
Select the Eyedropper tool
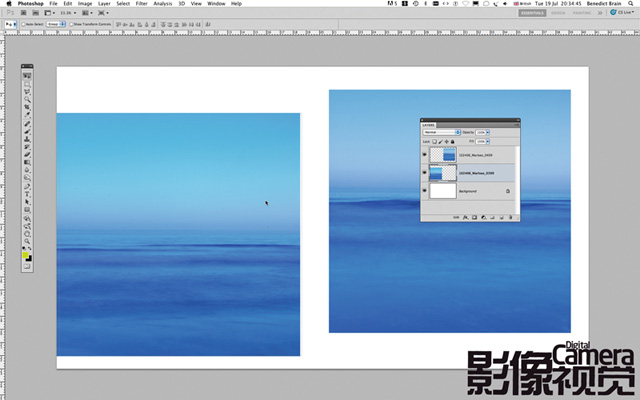tap(27, 115)
